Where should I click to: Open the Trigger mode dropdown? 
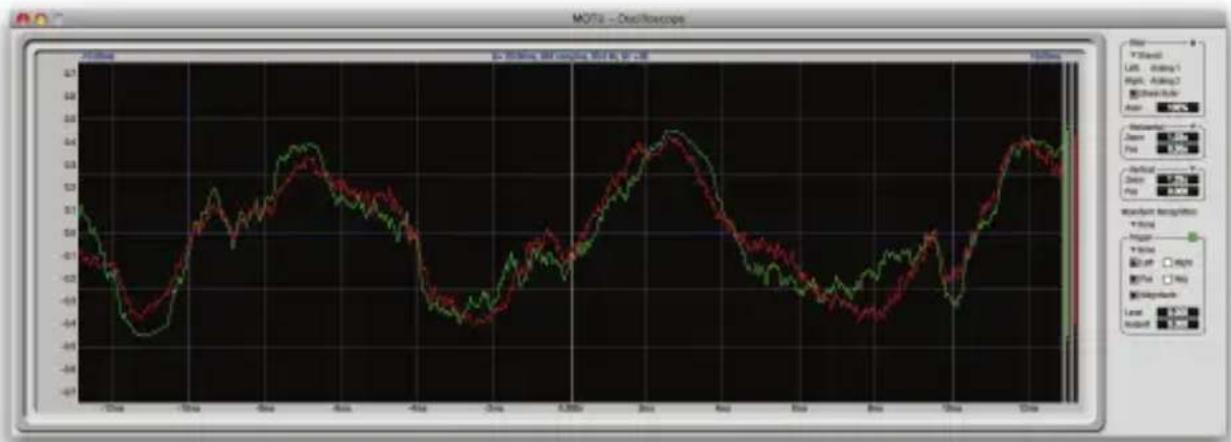click(x=1144, y=250)
